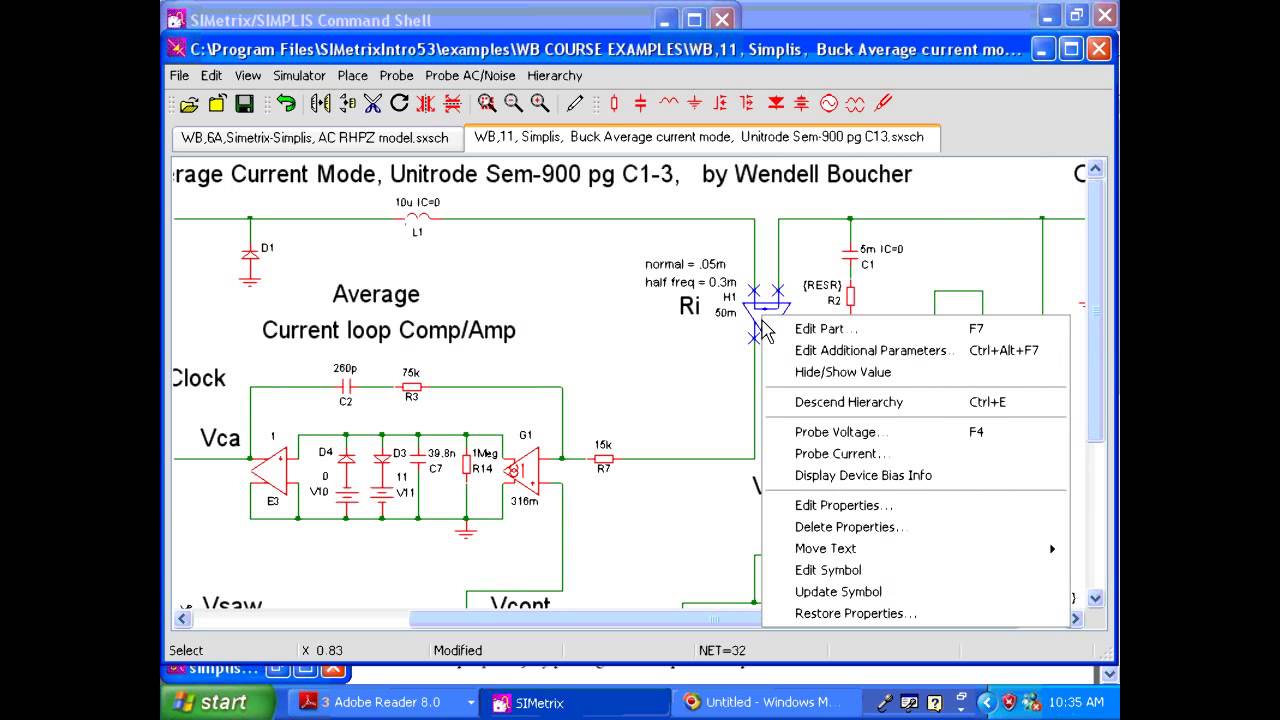Place a capacitor from the toolbar
Screen dimensions: 1280x720
point(640,103)
